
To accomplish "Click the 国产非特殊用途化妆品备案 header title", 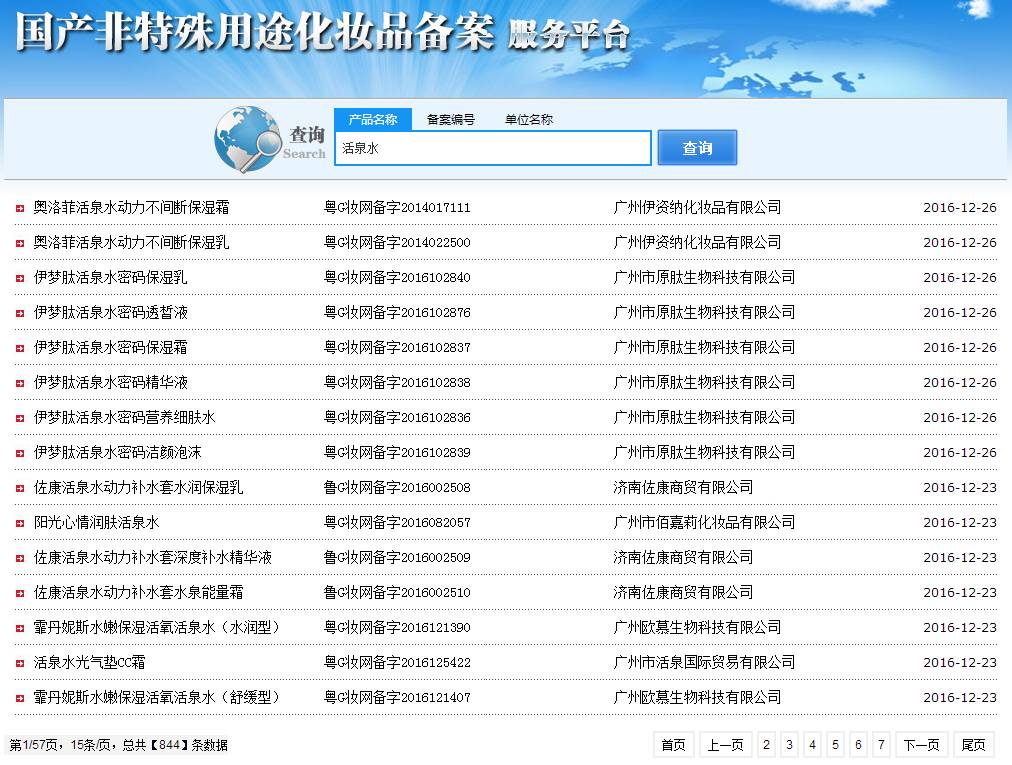I will coord(255,32).
